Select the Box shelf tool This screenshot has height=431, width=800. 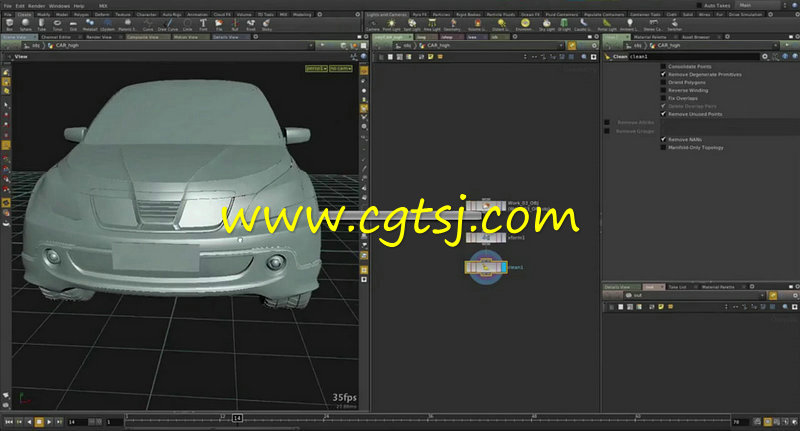9,24
